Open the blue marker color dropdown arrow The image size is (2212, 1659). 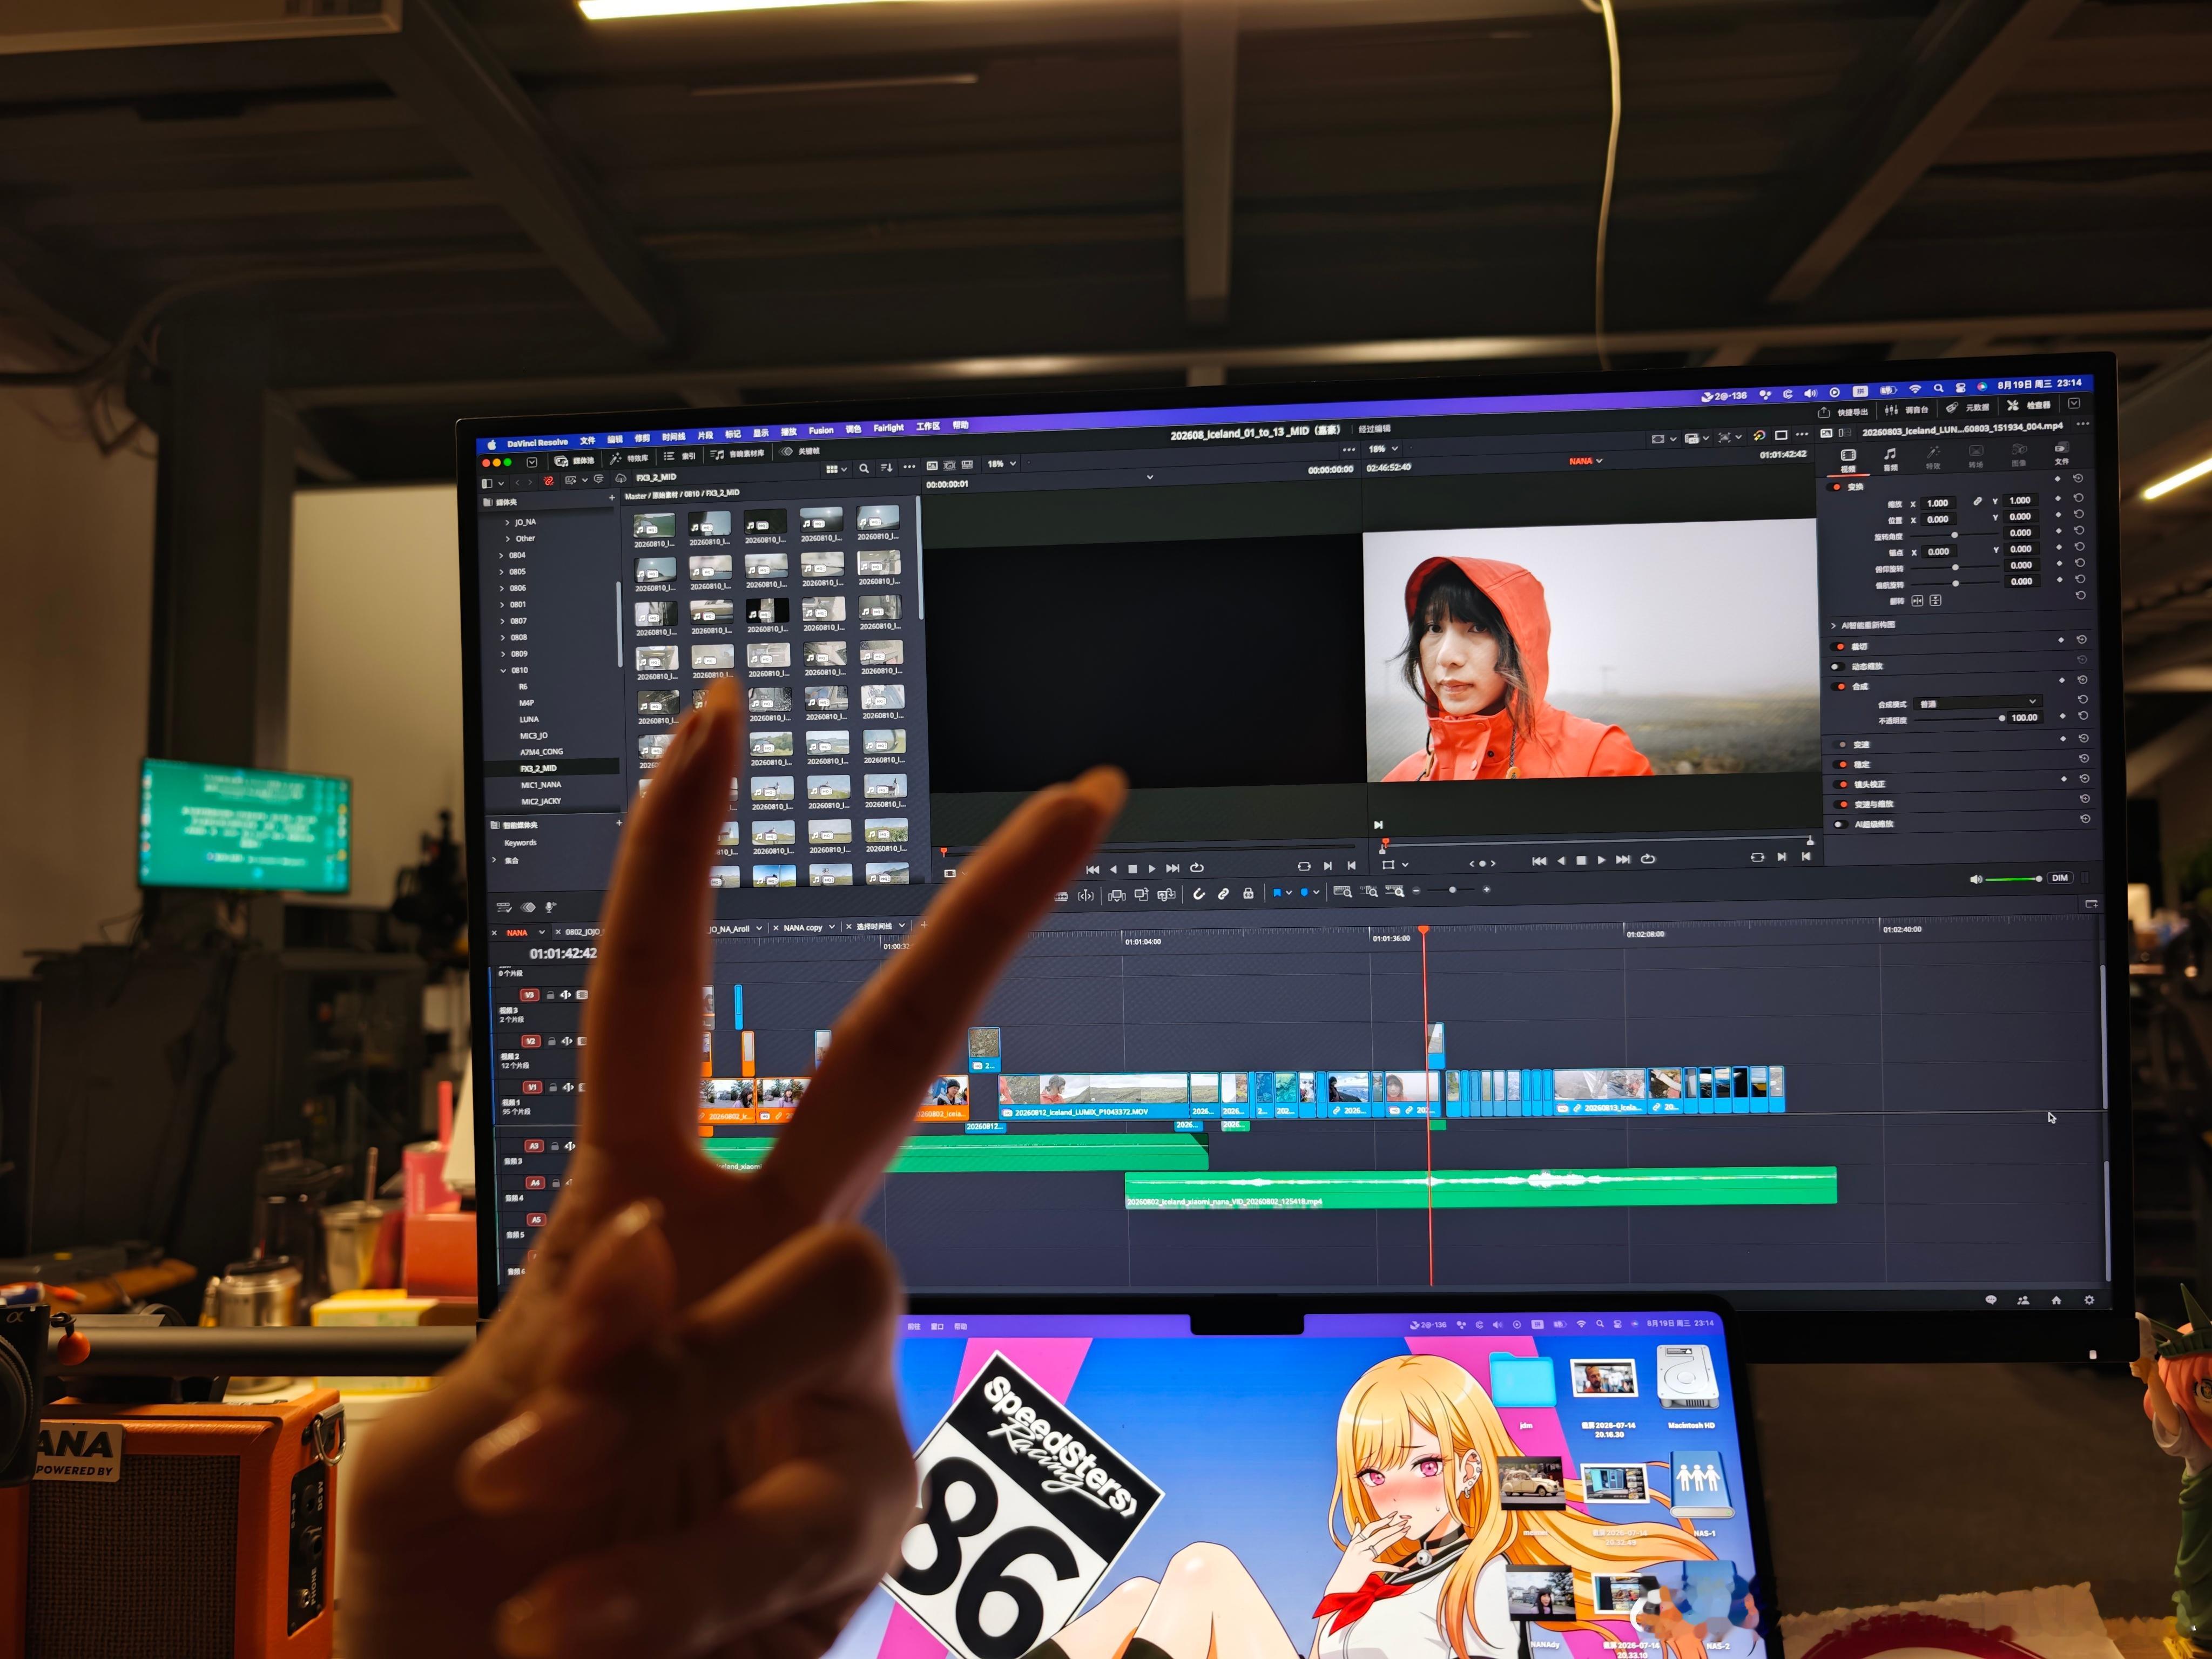(x=1316, y=892)
